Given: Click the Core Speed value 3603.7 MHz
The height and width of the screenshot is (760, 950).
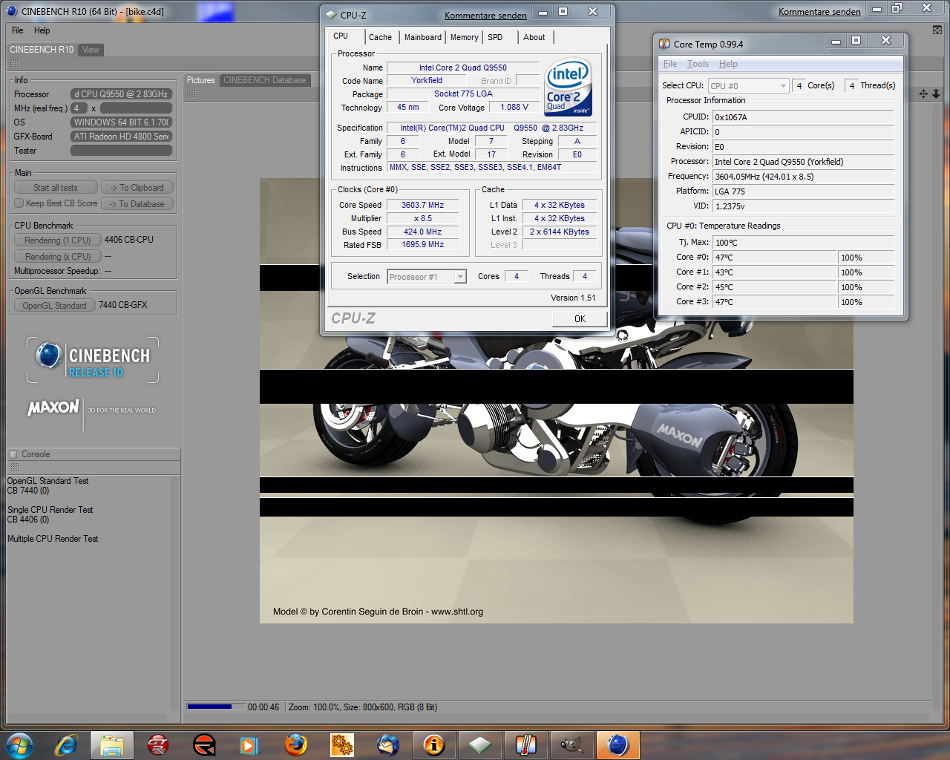Looking at the screenshot, I should 422,205.
